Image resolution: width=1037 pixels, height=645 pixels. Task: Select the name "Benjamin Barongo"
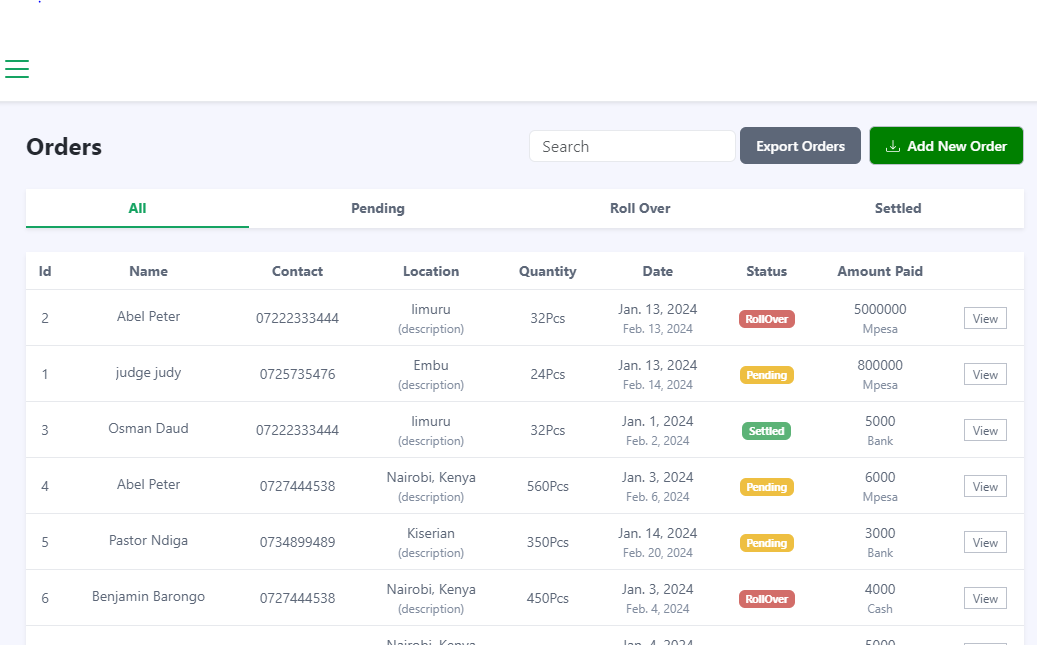[148, 596]
